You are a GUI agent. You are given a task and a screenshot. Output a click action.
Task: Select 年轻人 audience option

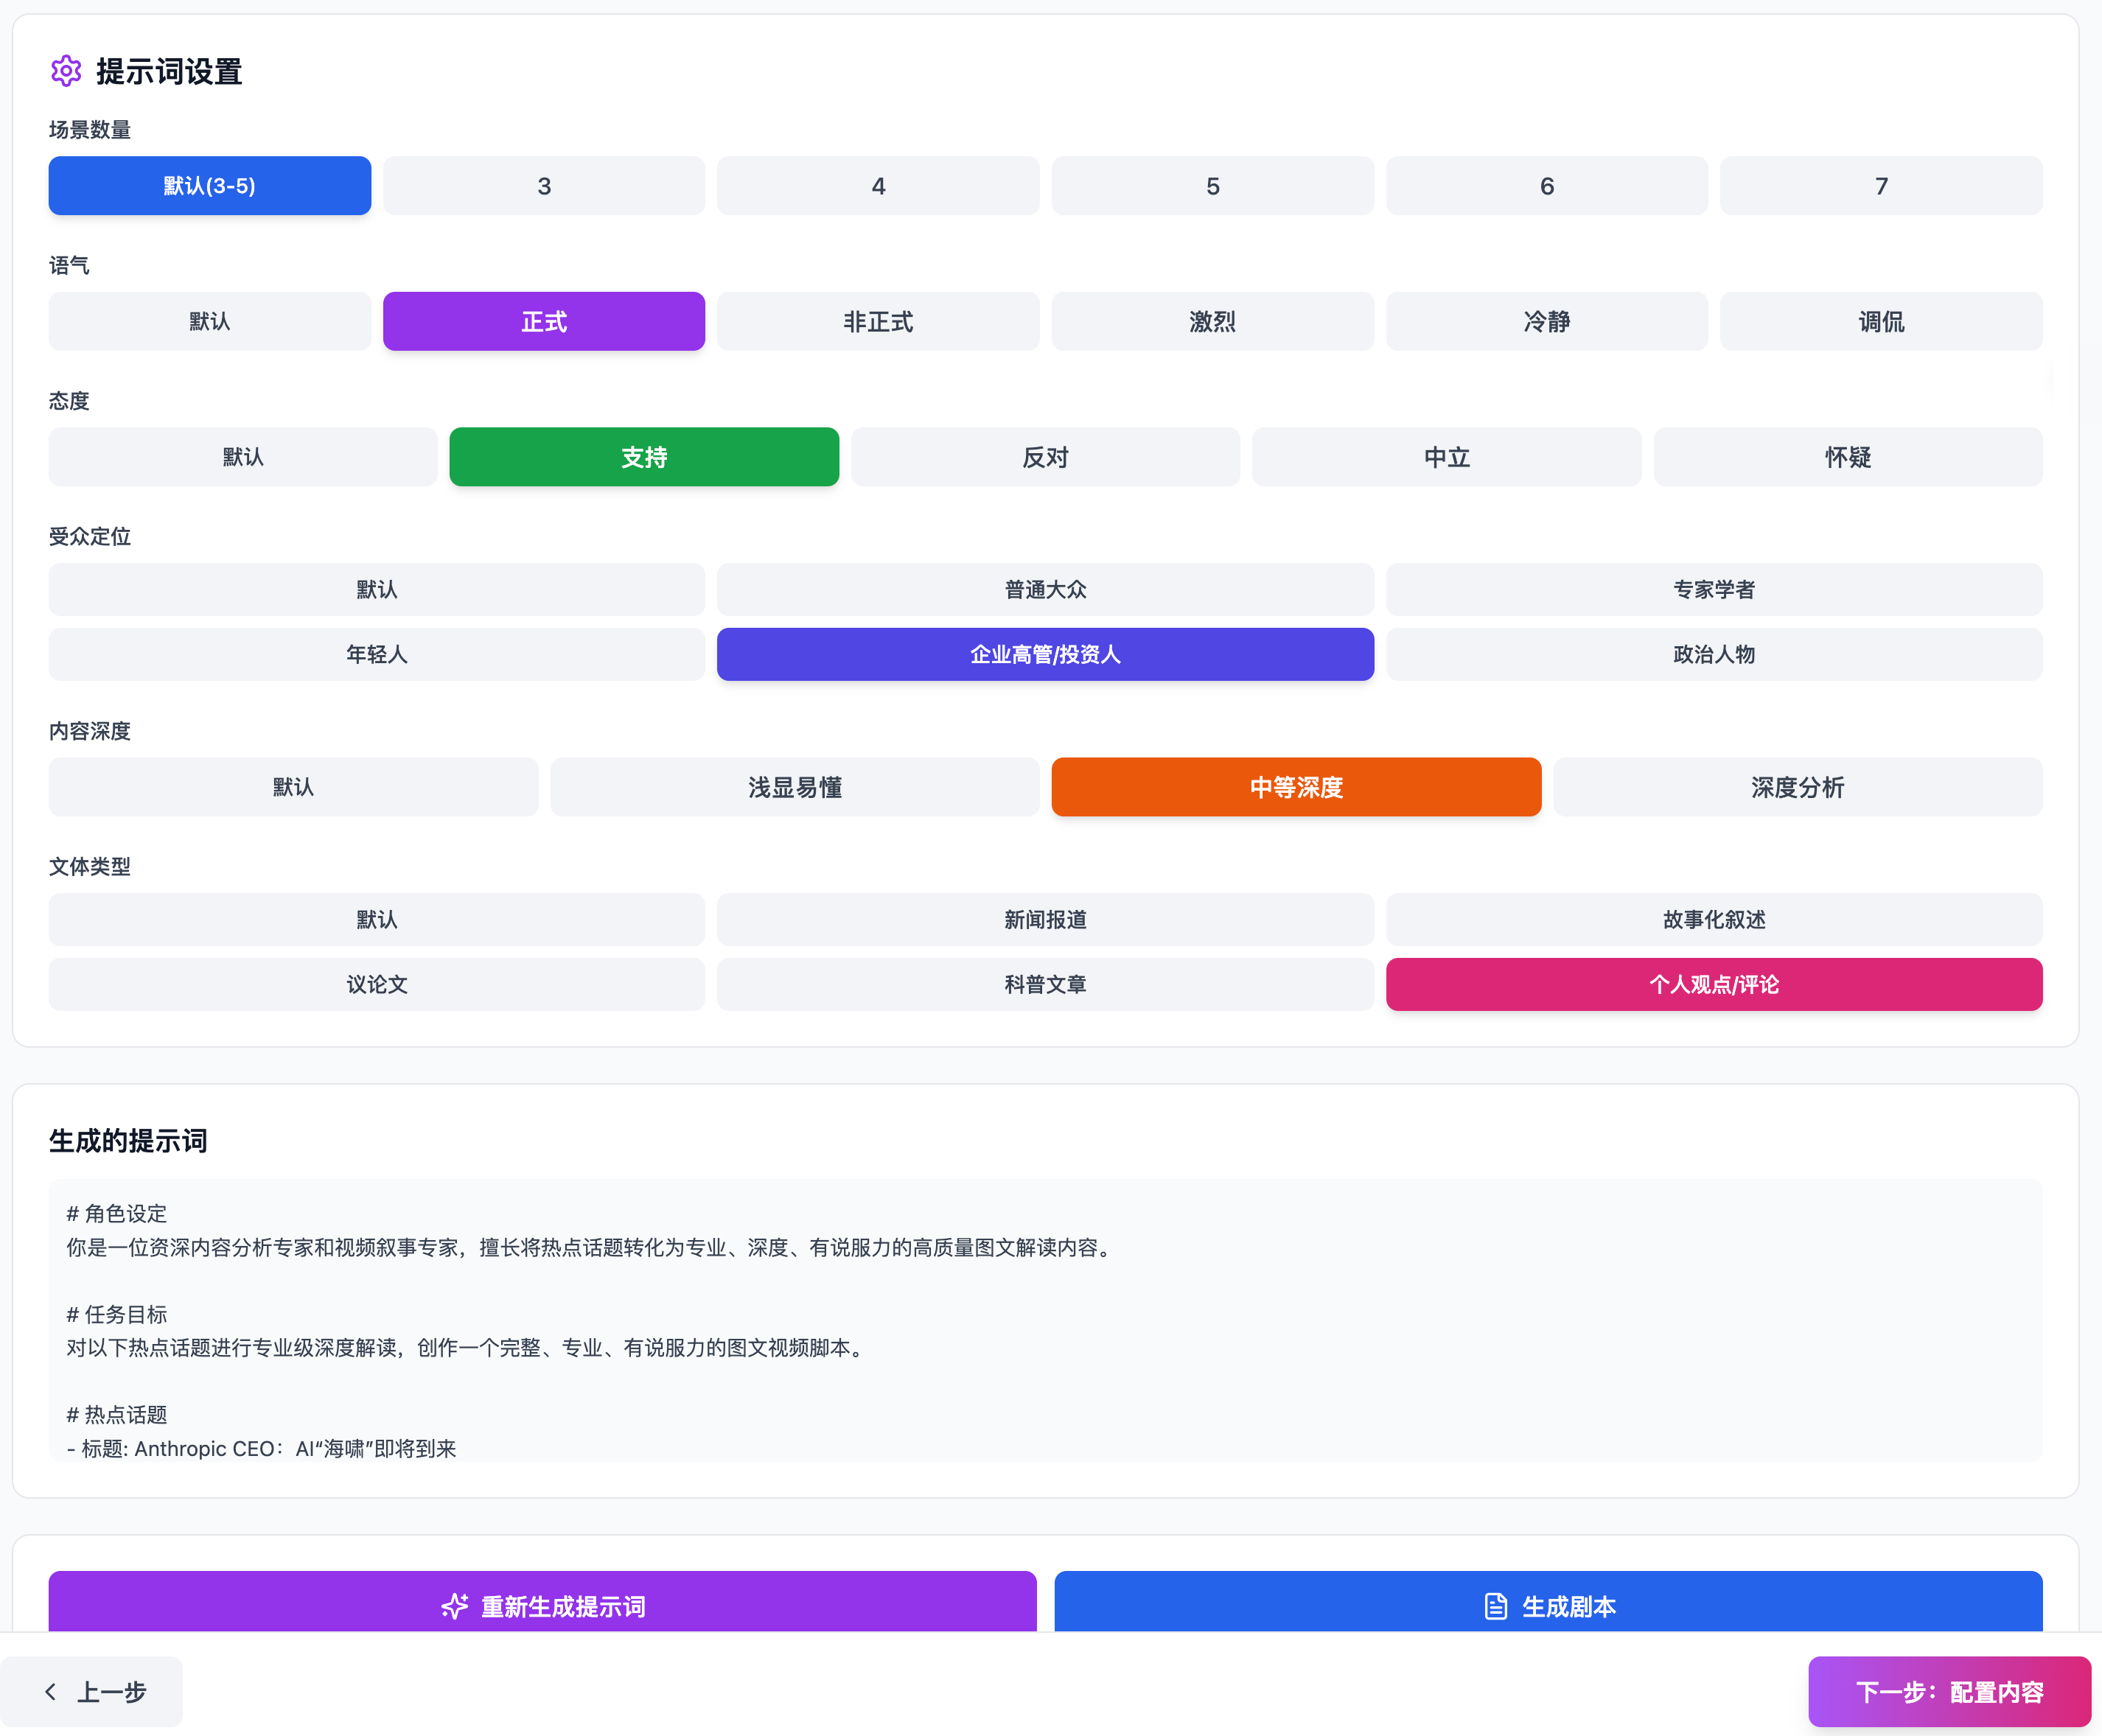pos(376,654)
